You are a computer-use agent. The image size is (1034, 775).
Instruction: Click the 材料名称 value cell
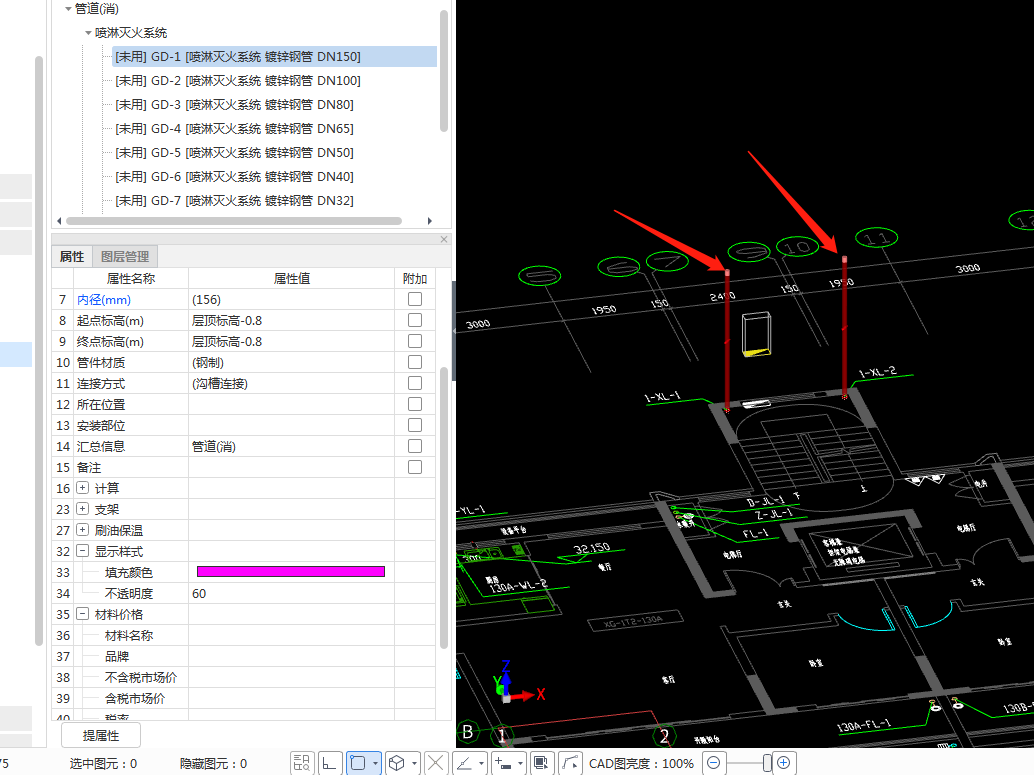291,635
